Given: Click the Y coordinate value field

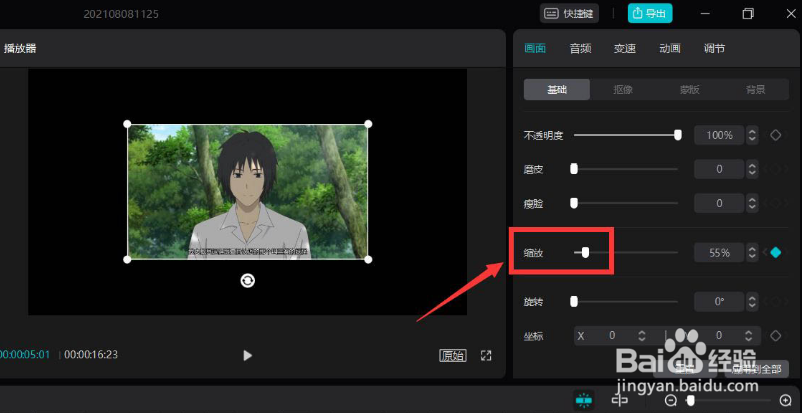Looking at the screenshot, I should [x=719, y=336].
